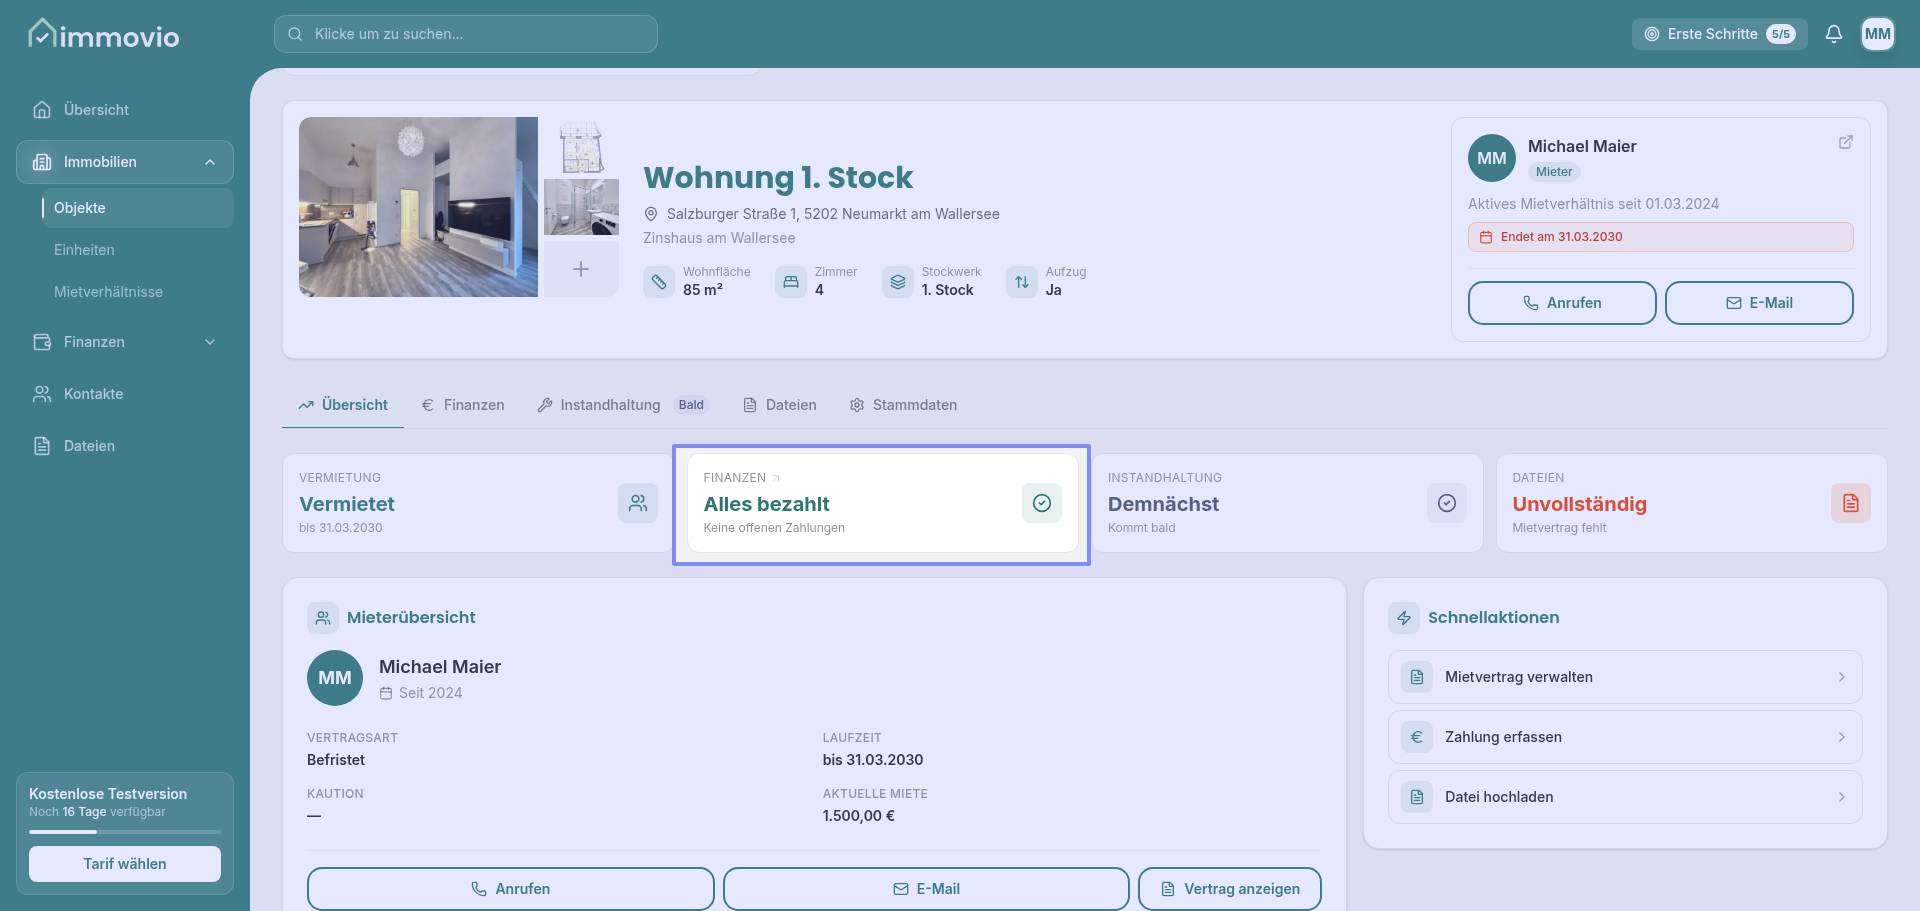Click the Vermietet tenants icon
1920x911 pixels.
coord(637,503)
